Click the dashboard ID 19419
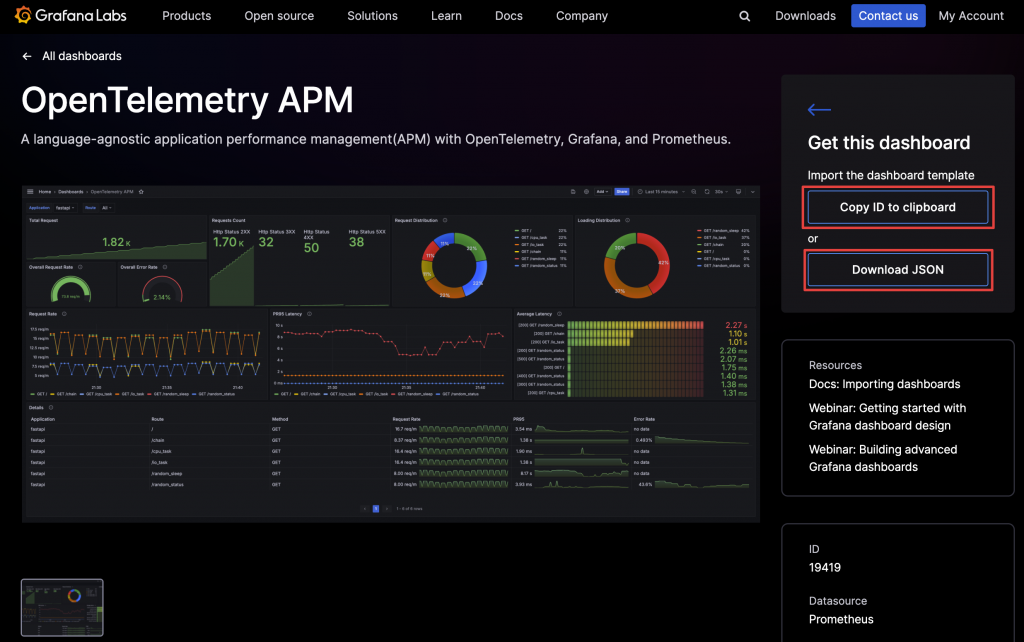The height and width of the screenshot is (642, 1024). click(x=825, y=568)
